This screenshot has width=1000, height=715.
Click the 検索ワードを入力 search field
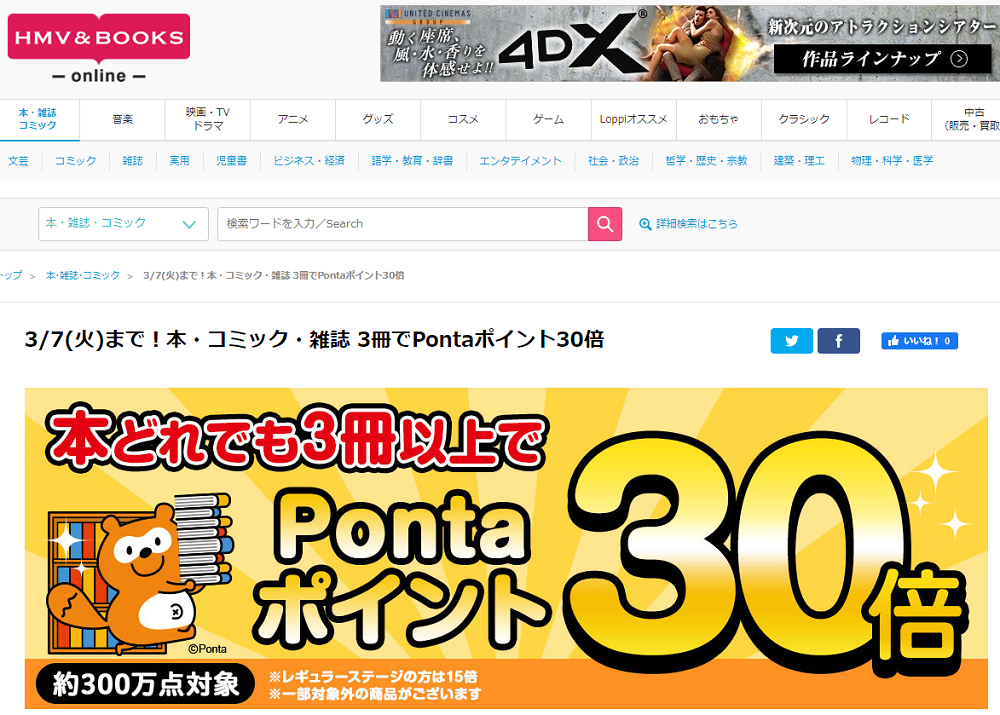pyautogui.click(x=402, y=224)
